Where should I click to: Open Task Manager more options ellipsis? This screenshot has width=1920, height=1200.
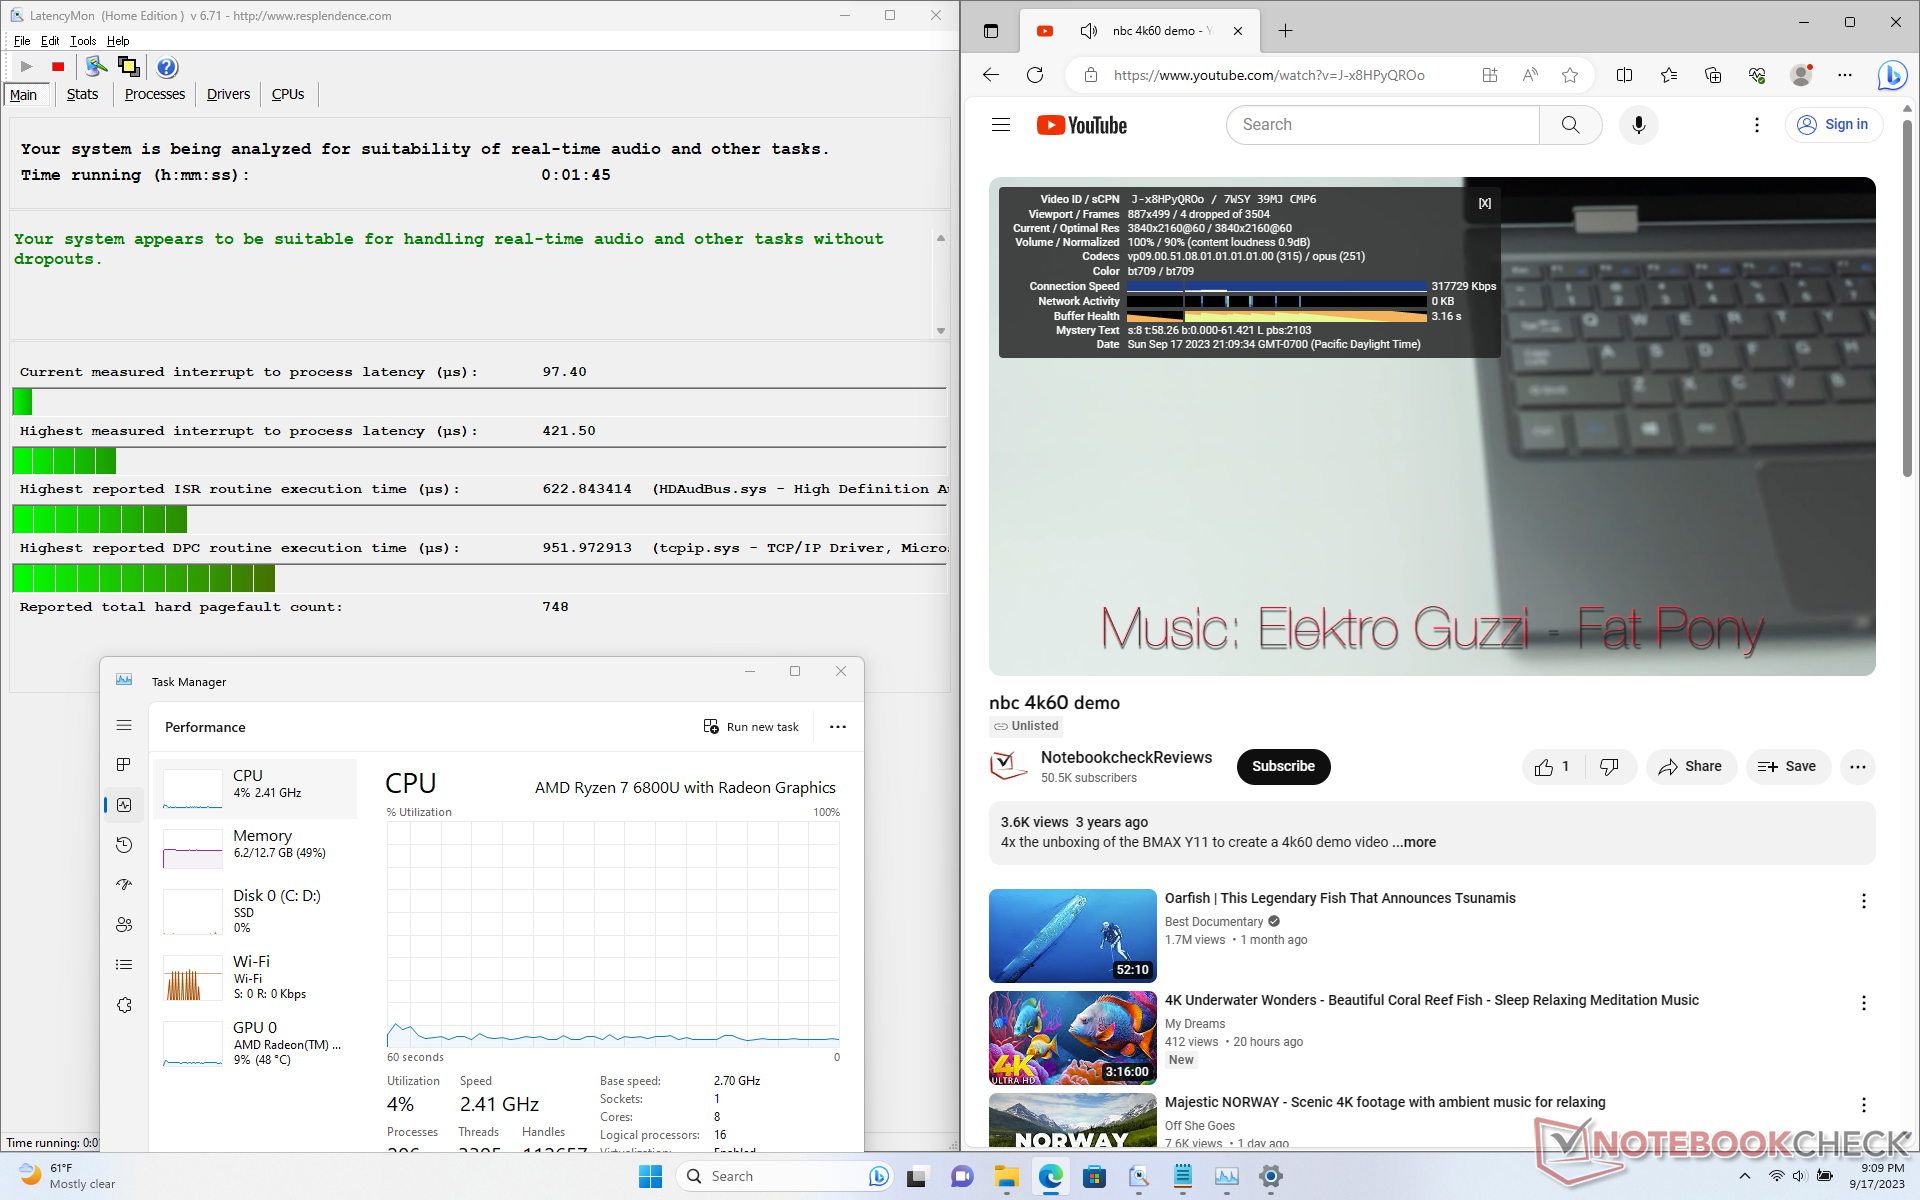[x=838, y=727]
